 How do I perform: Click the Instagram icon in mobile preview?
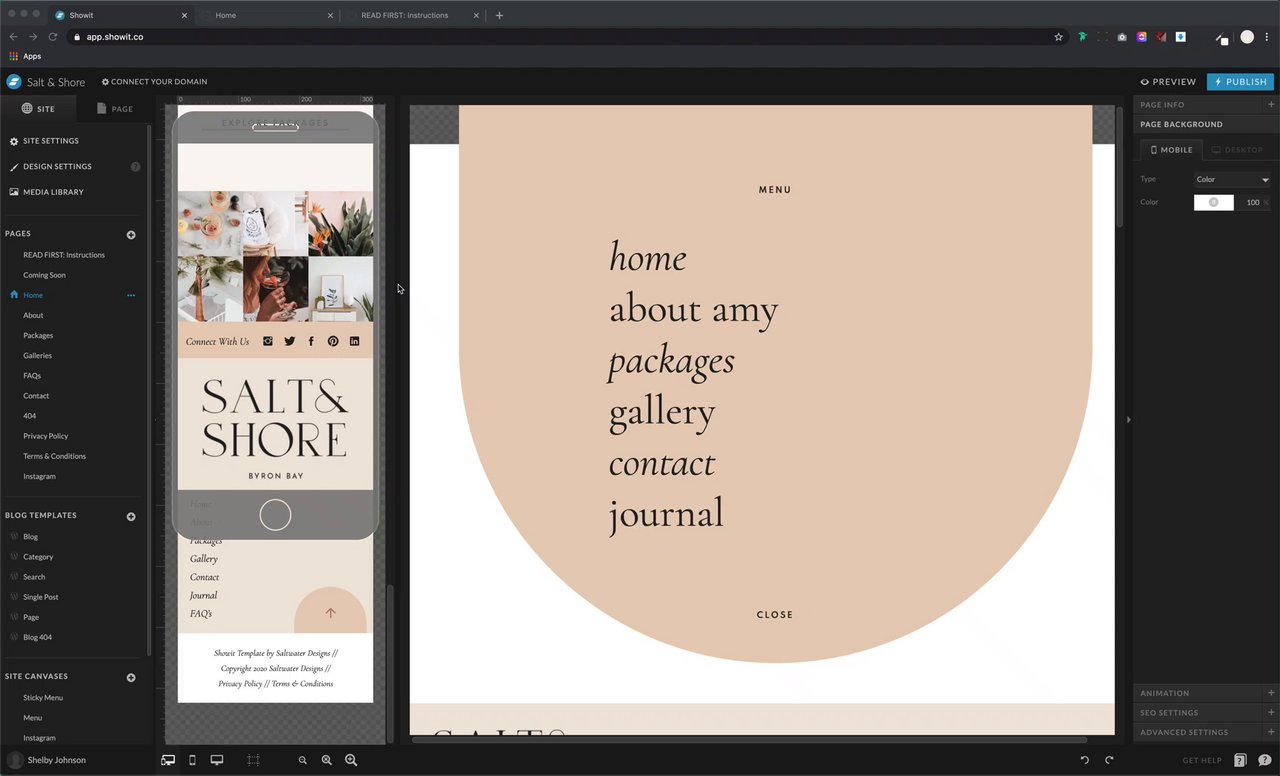coord(268,341)
